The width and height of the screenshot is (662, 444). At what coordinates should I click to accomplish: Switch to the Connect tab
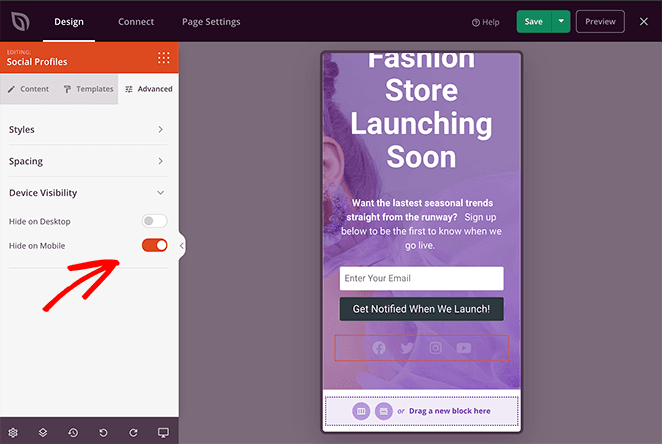[x=136, y=21]
